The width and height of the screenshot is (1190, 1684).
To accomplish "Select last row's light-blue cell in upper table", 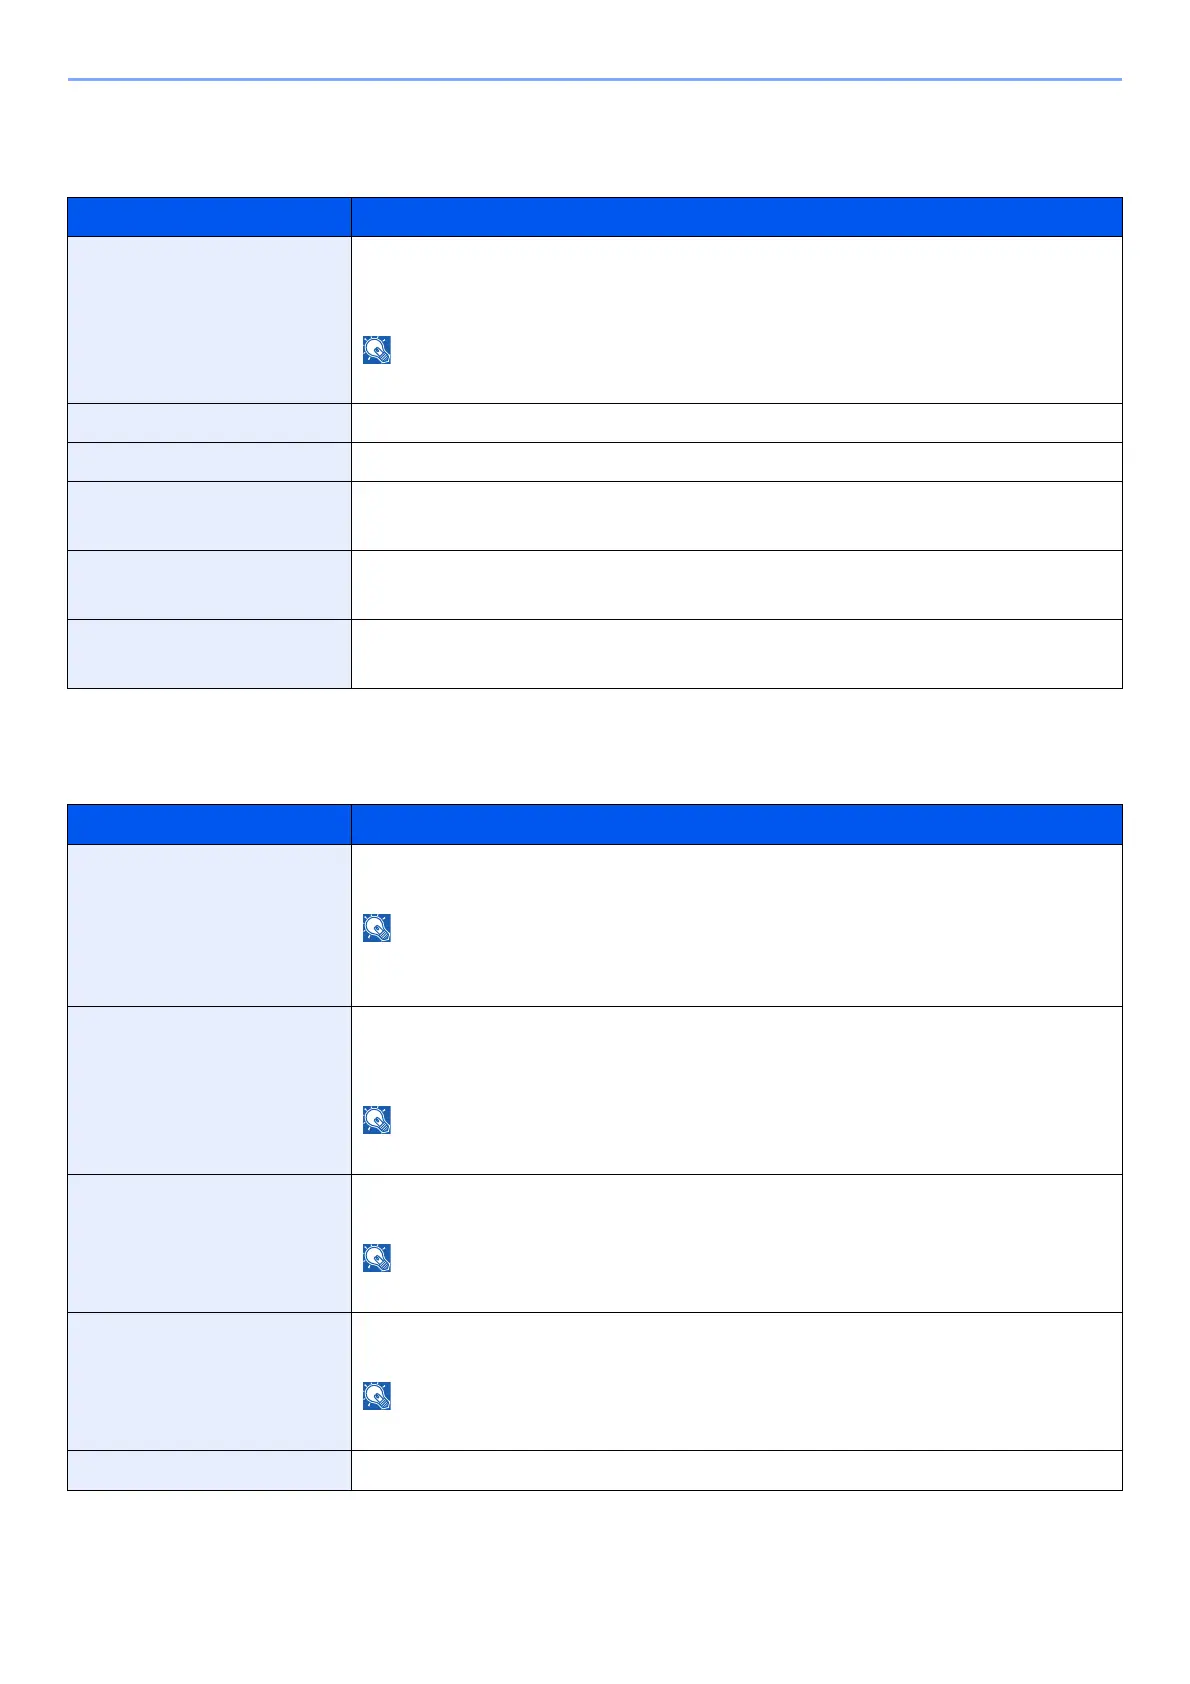I will pyautogui.click(x=209, y=654).
